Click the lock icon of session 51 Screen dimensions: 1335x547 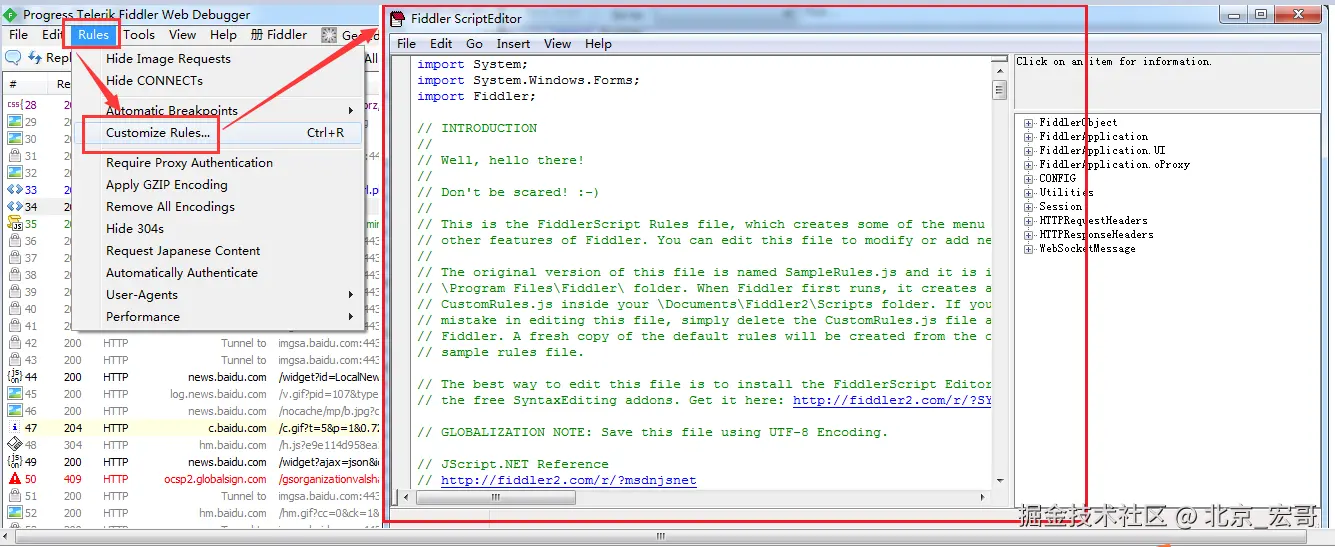tap(15, 496)
